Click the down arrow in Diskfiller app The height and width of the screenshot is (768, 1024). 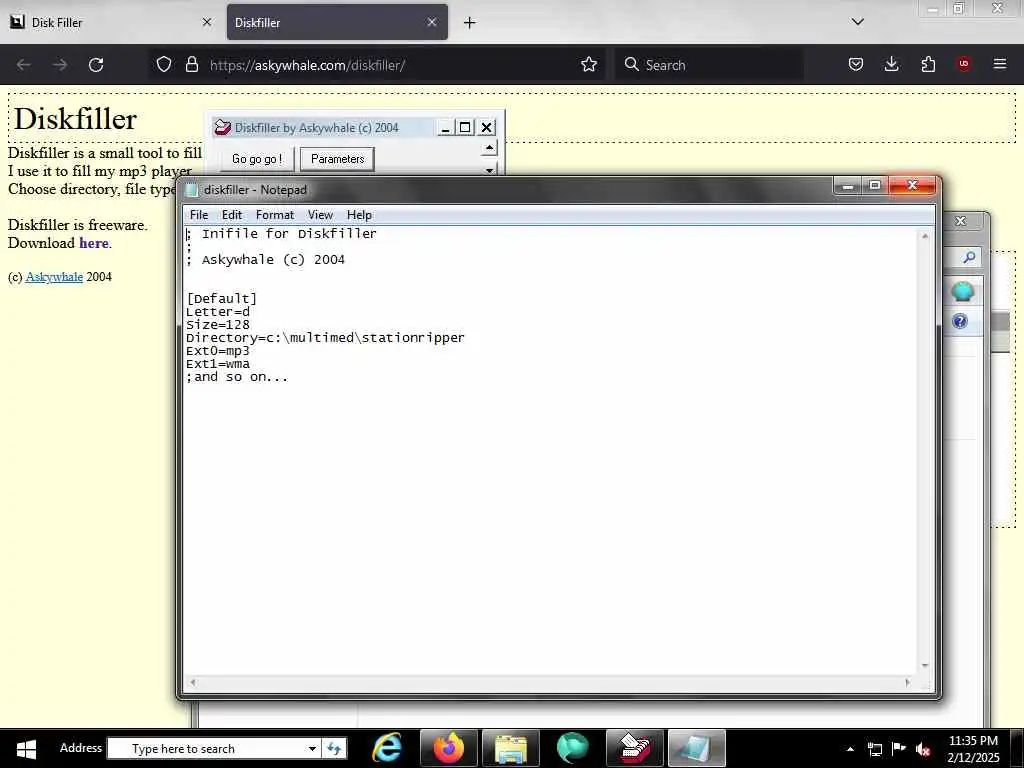coord(489,170)
